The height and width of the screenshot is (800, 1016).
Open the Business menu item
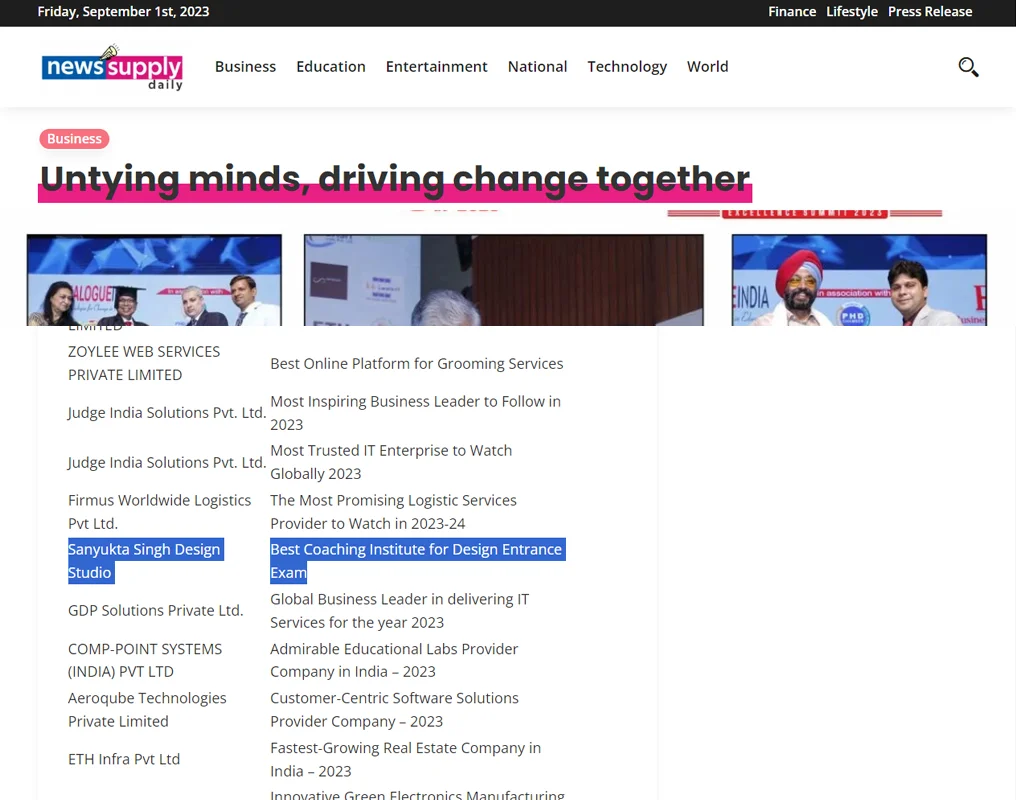245,67
